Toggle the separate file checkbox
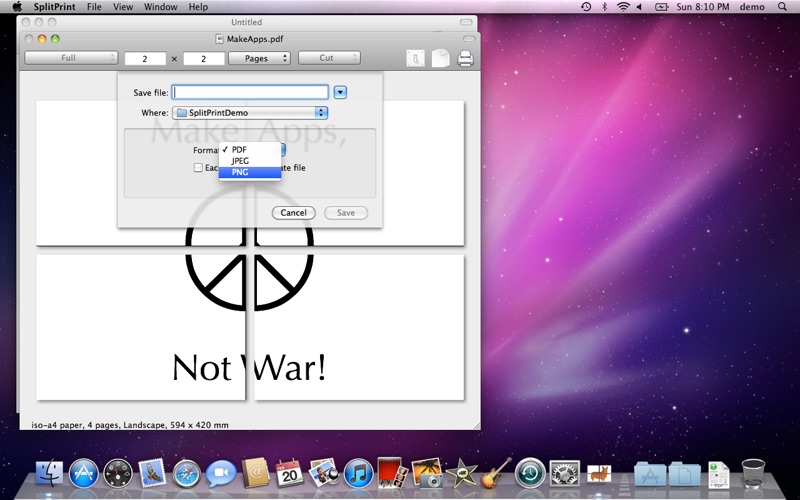Image resolution: width=800 pixels, height=500 pixels. pos(198,167)
